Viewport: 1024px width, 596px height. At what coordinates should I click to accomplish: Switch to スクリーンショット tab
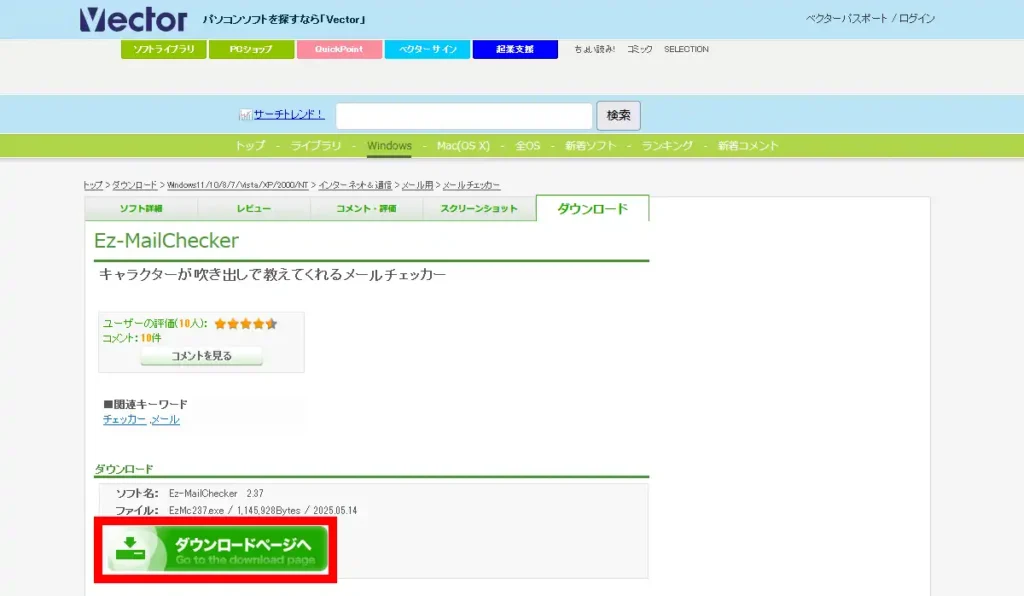(x=479, y=209)
